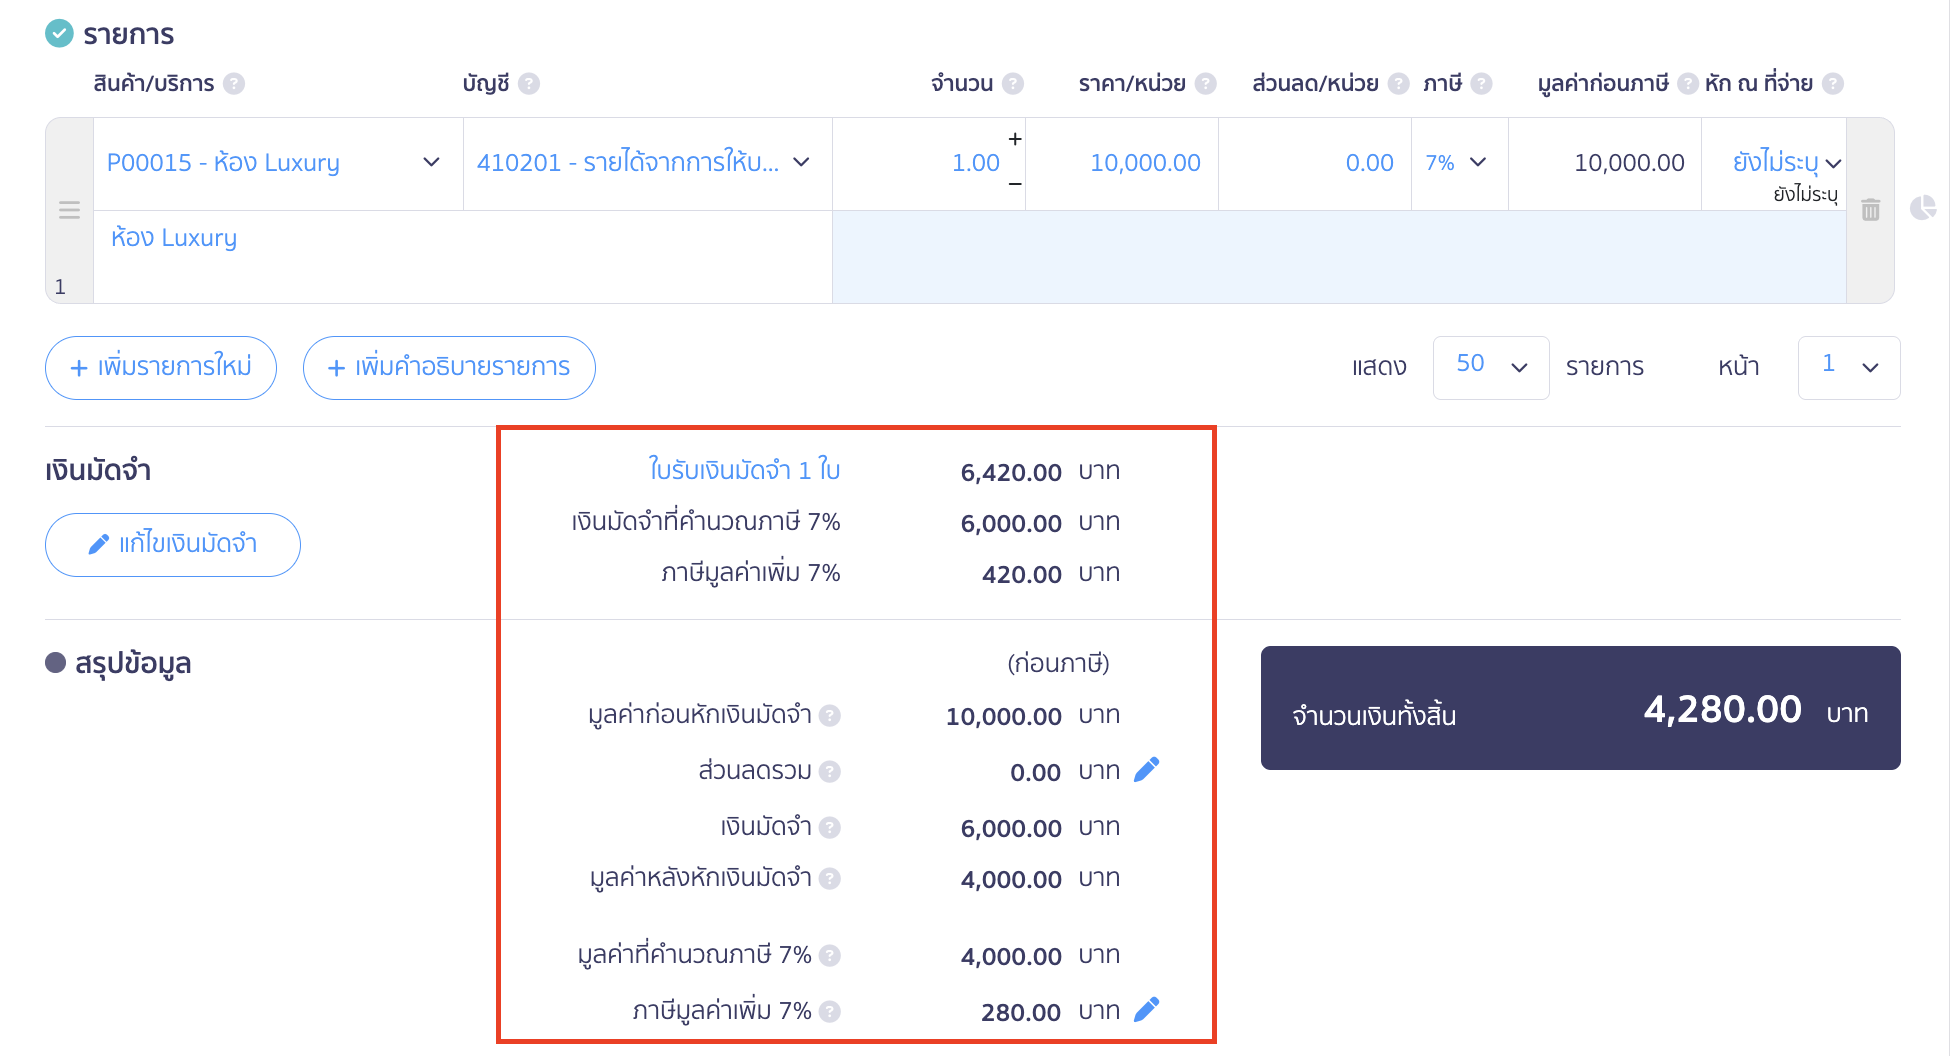
Task: Click the trash icon to delete row 1
Action: coord(1870,210)
